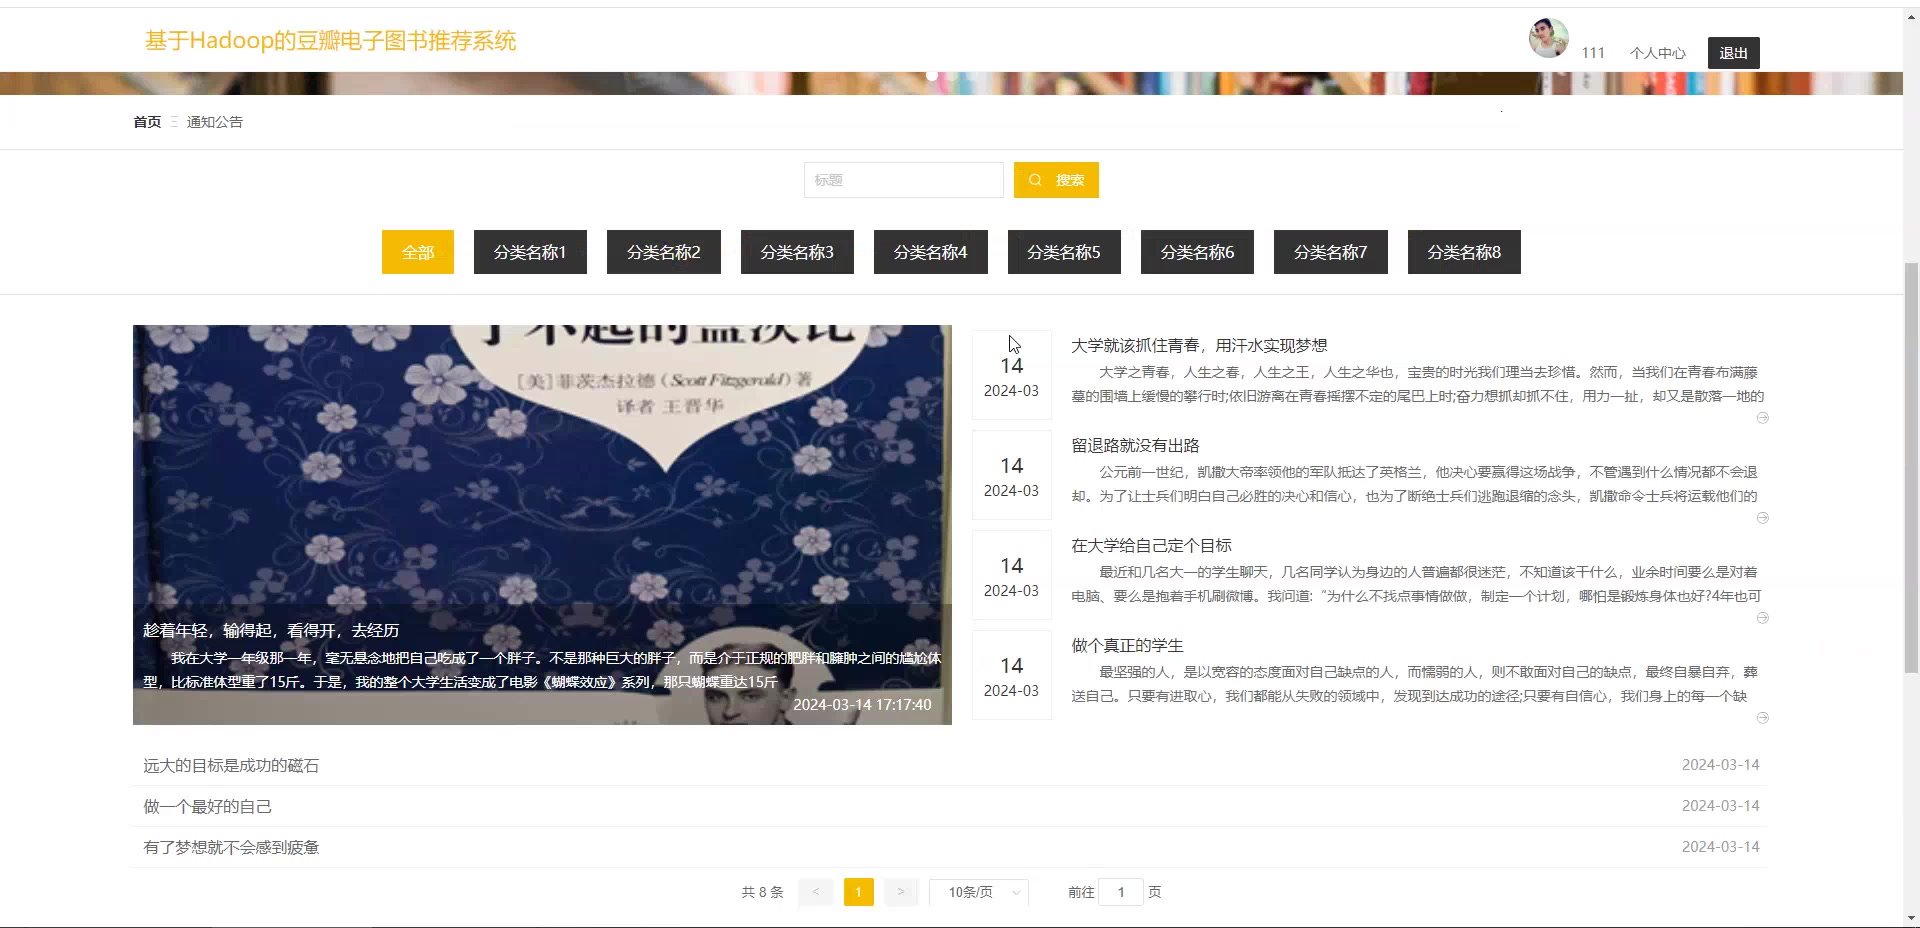This screenshot has height=928, width=1920.
Task: Open article 留退路就没有出路
Action: pos(1135,445)
